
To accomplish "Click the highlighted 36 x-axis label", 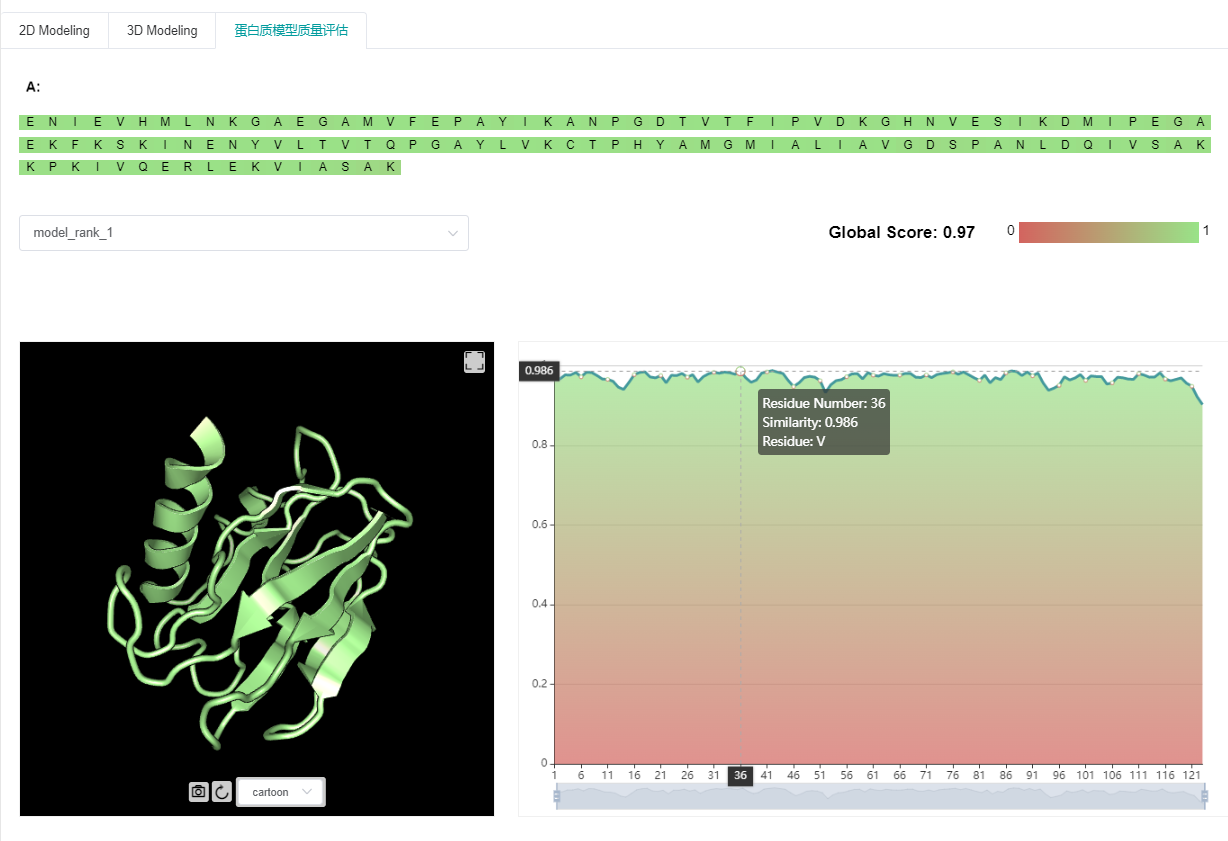I will (740, 776).
